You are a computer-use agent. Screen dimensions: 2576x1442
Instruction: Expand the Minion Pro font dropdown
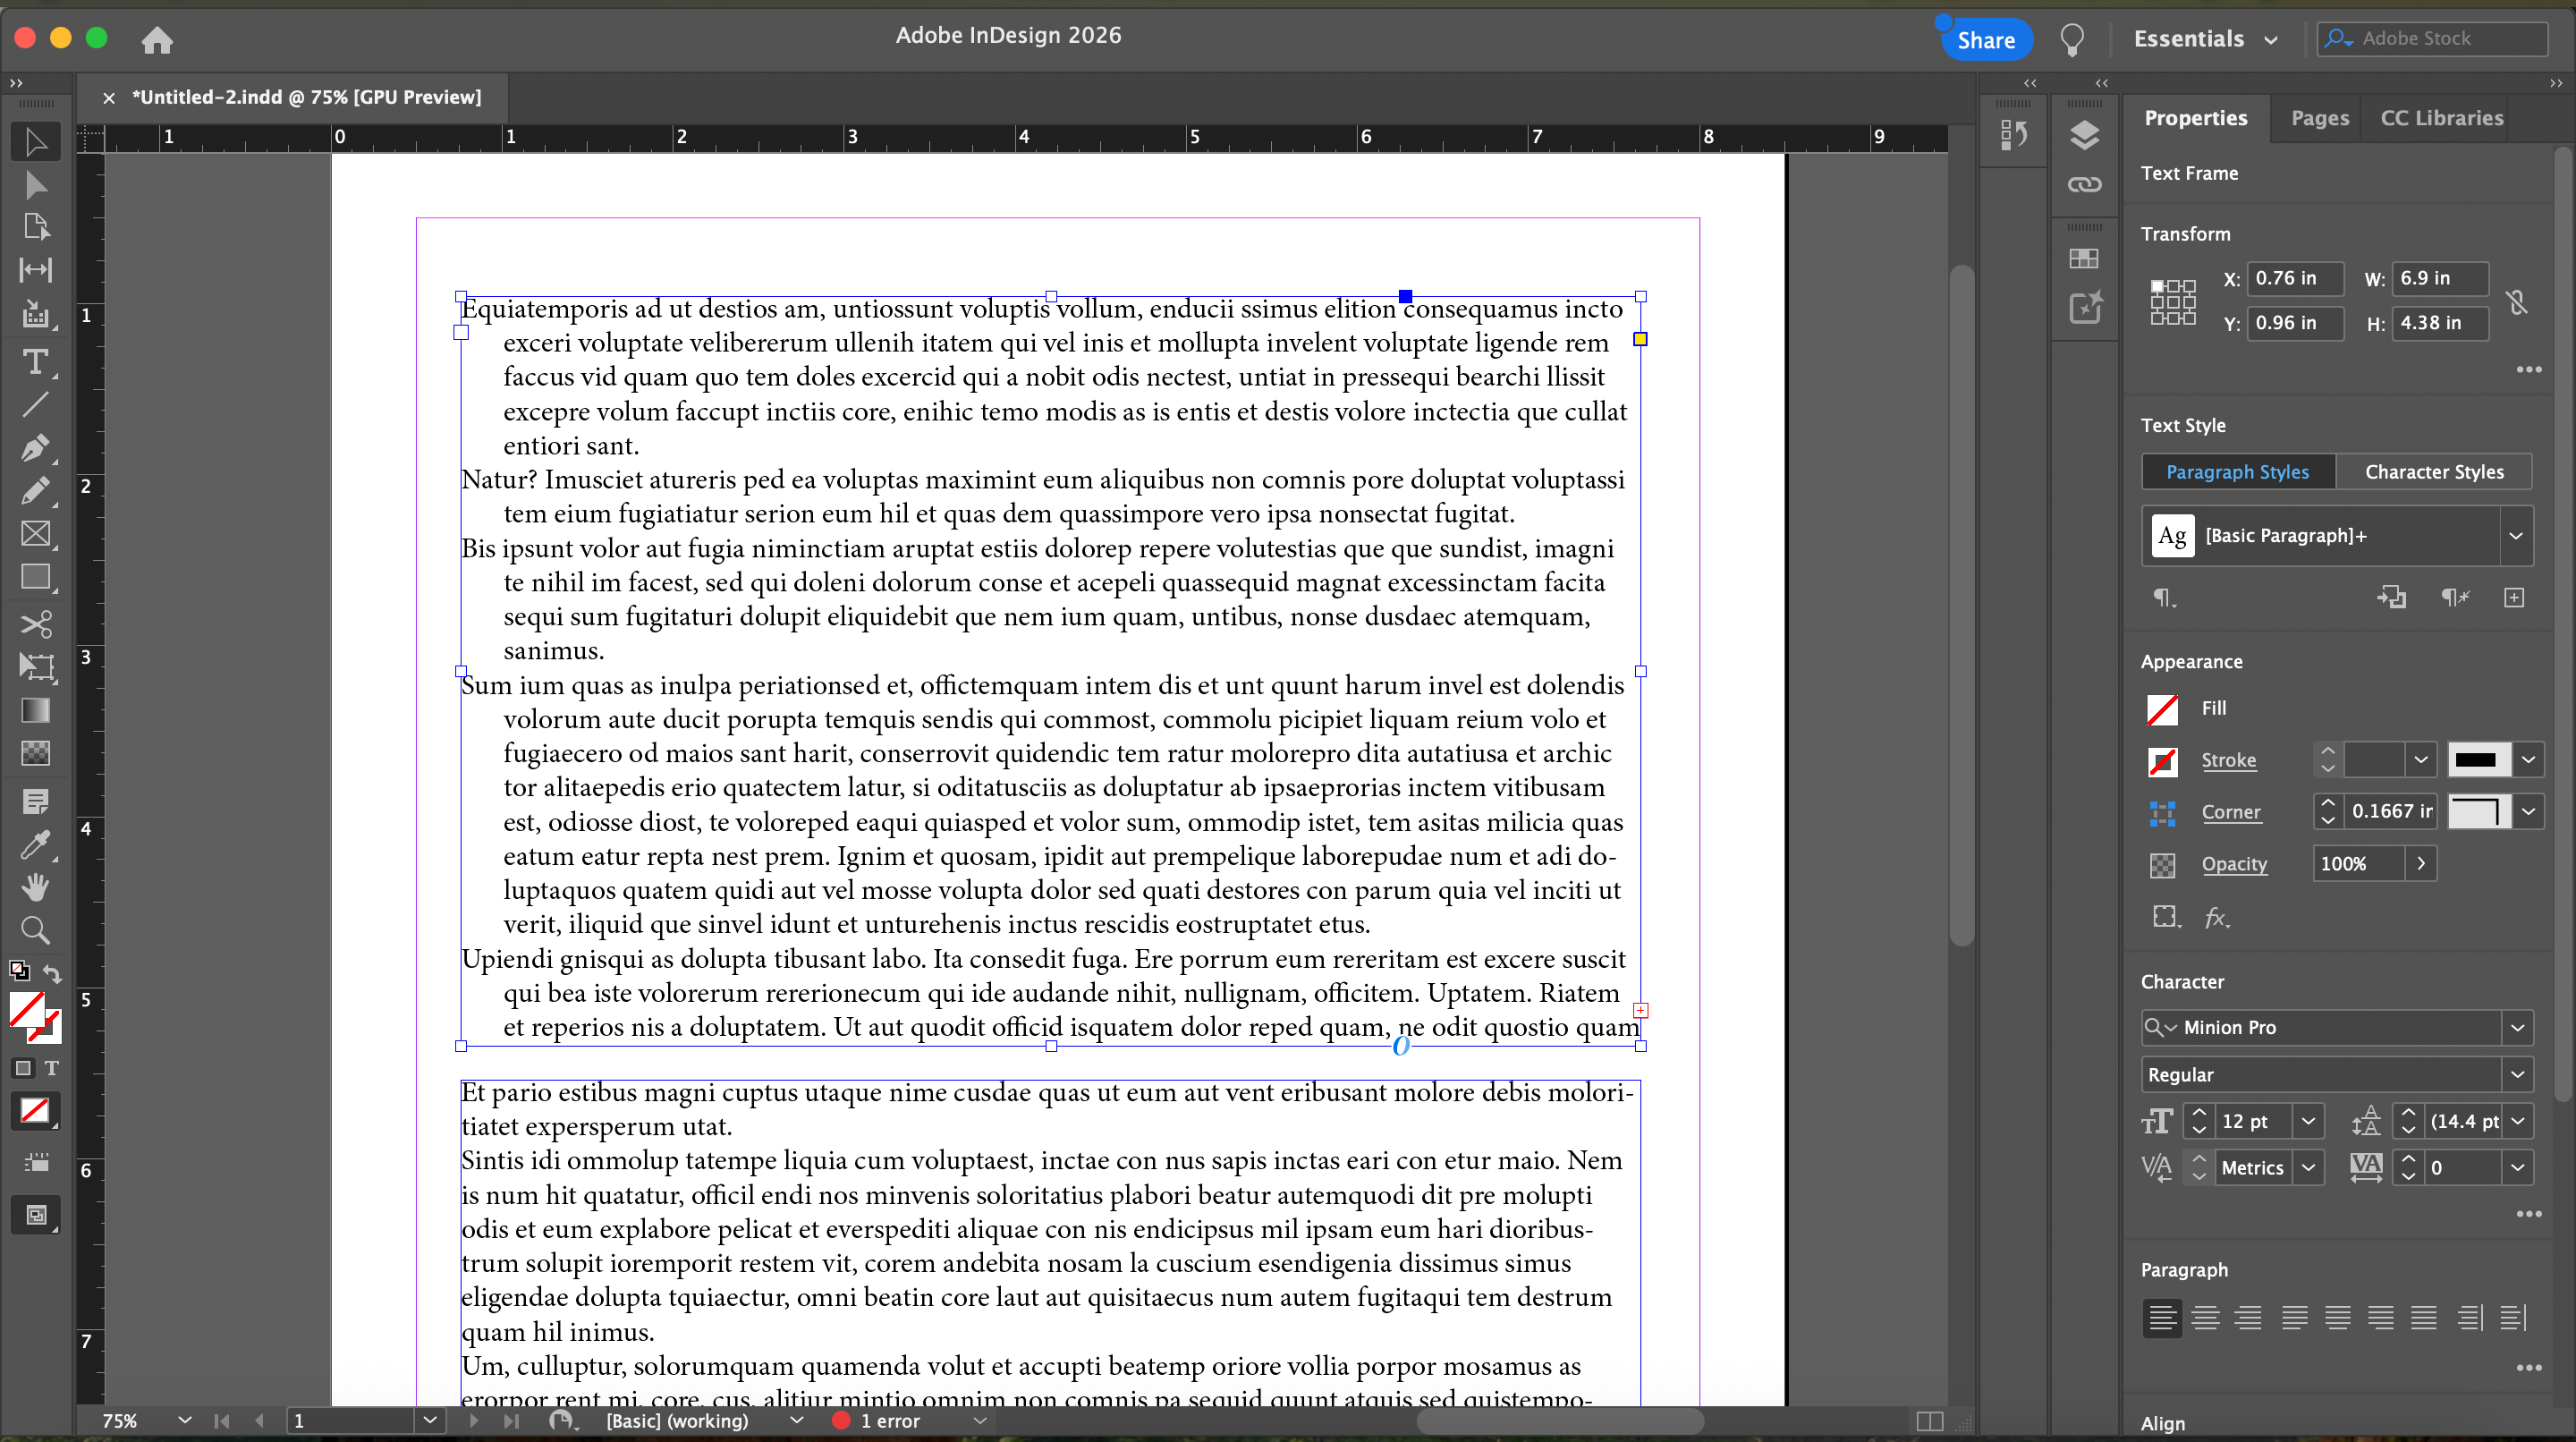[x=2517, y=1027]
